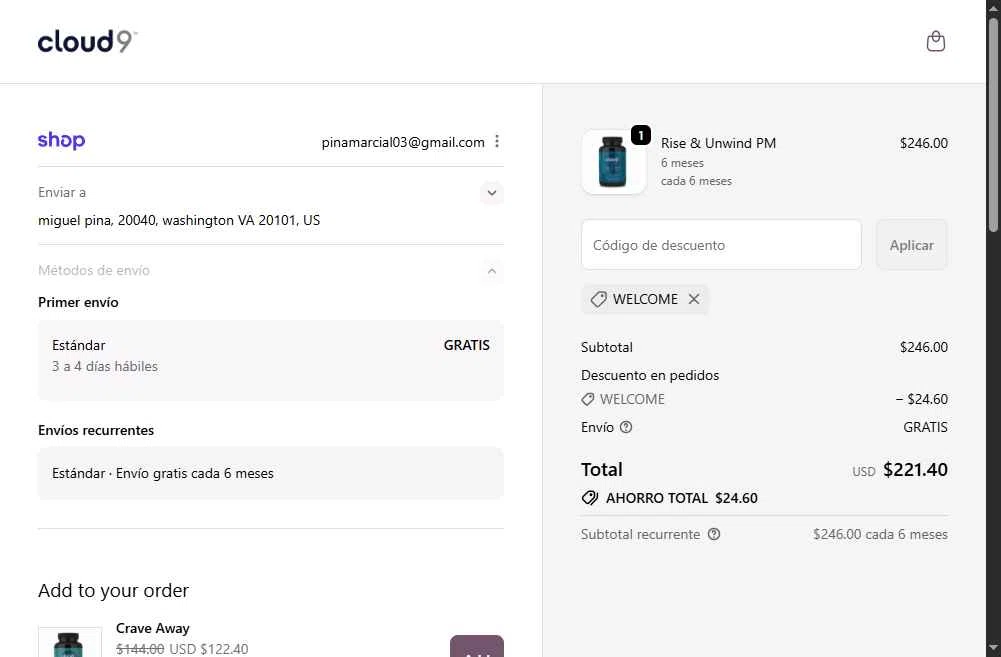Click the Add to your order heading
Image resolution: width=1001 pixels, height=657 pixels.
click(114, 591)
